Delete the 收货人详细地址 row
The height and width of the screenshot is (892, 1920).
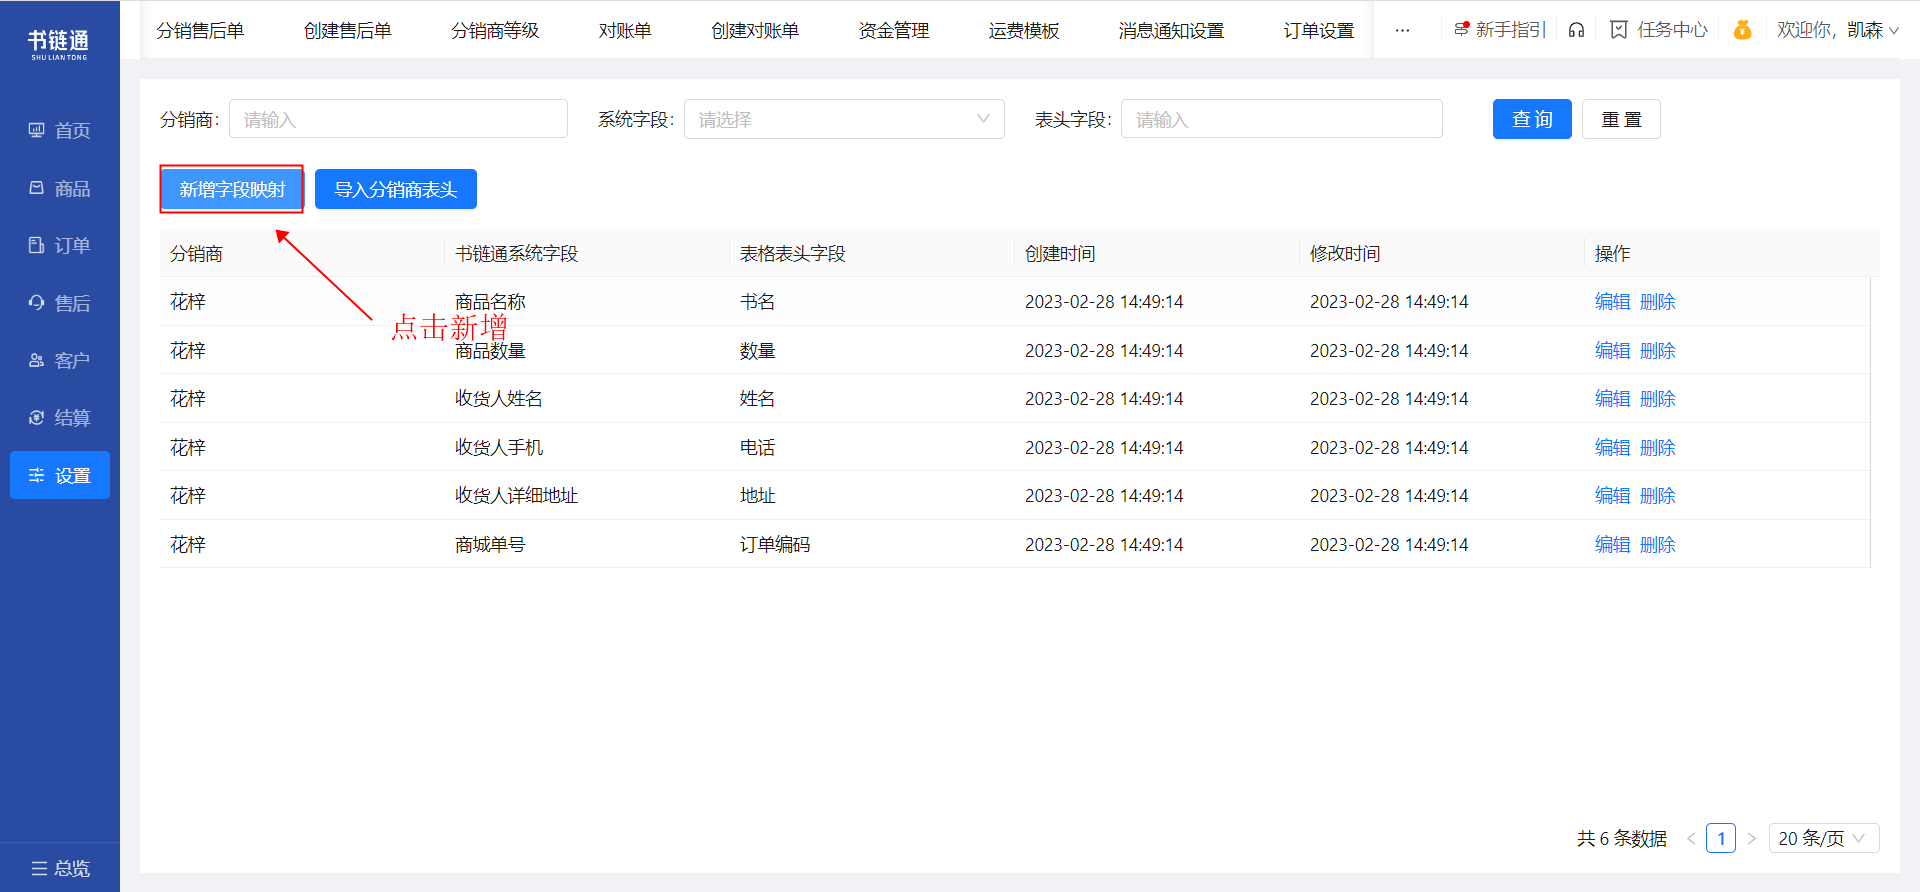[1658, 496]
